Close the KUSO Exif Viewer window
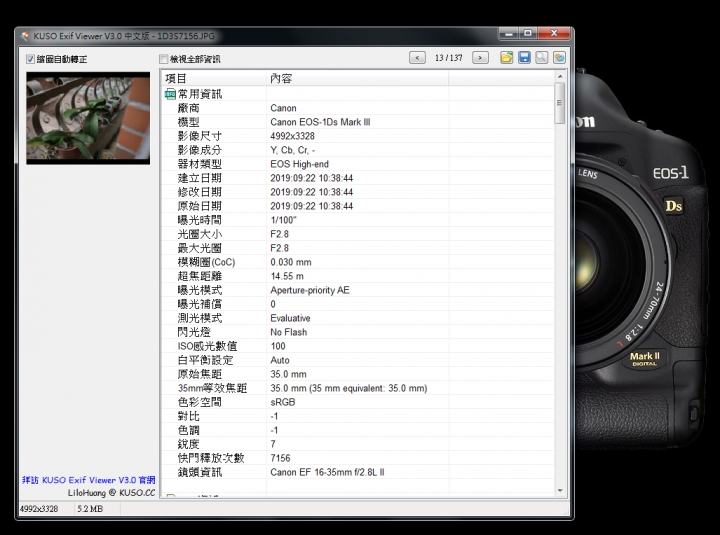This screenshot has height=535, width=720. pos(554,34)
